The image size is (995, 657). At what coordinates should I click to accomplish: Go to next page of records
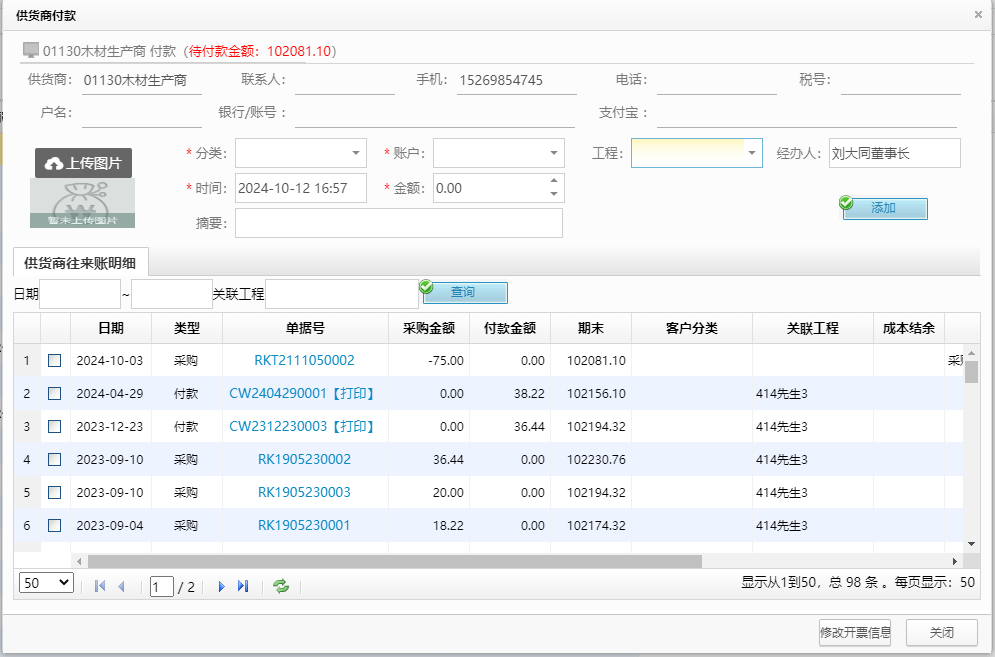point(221,587)
